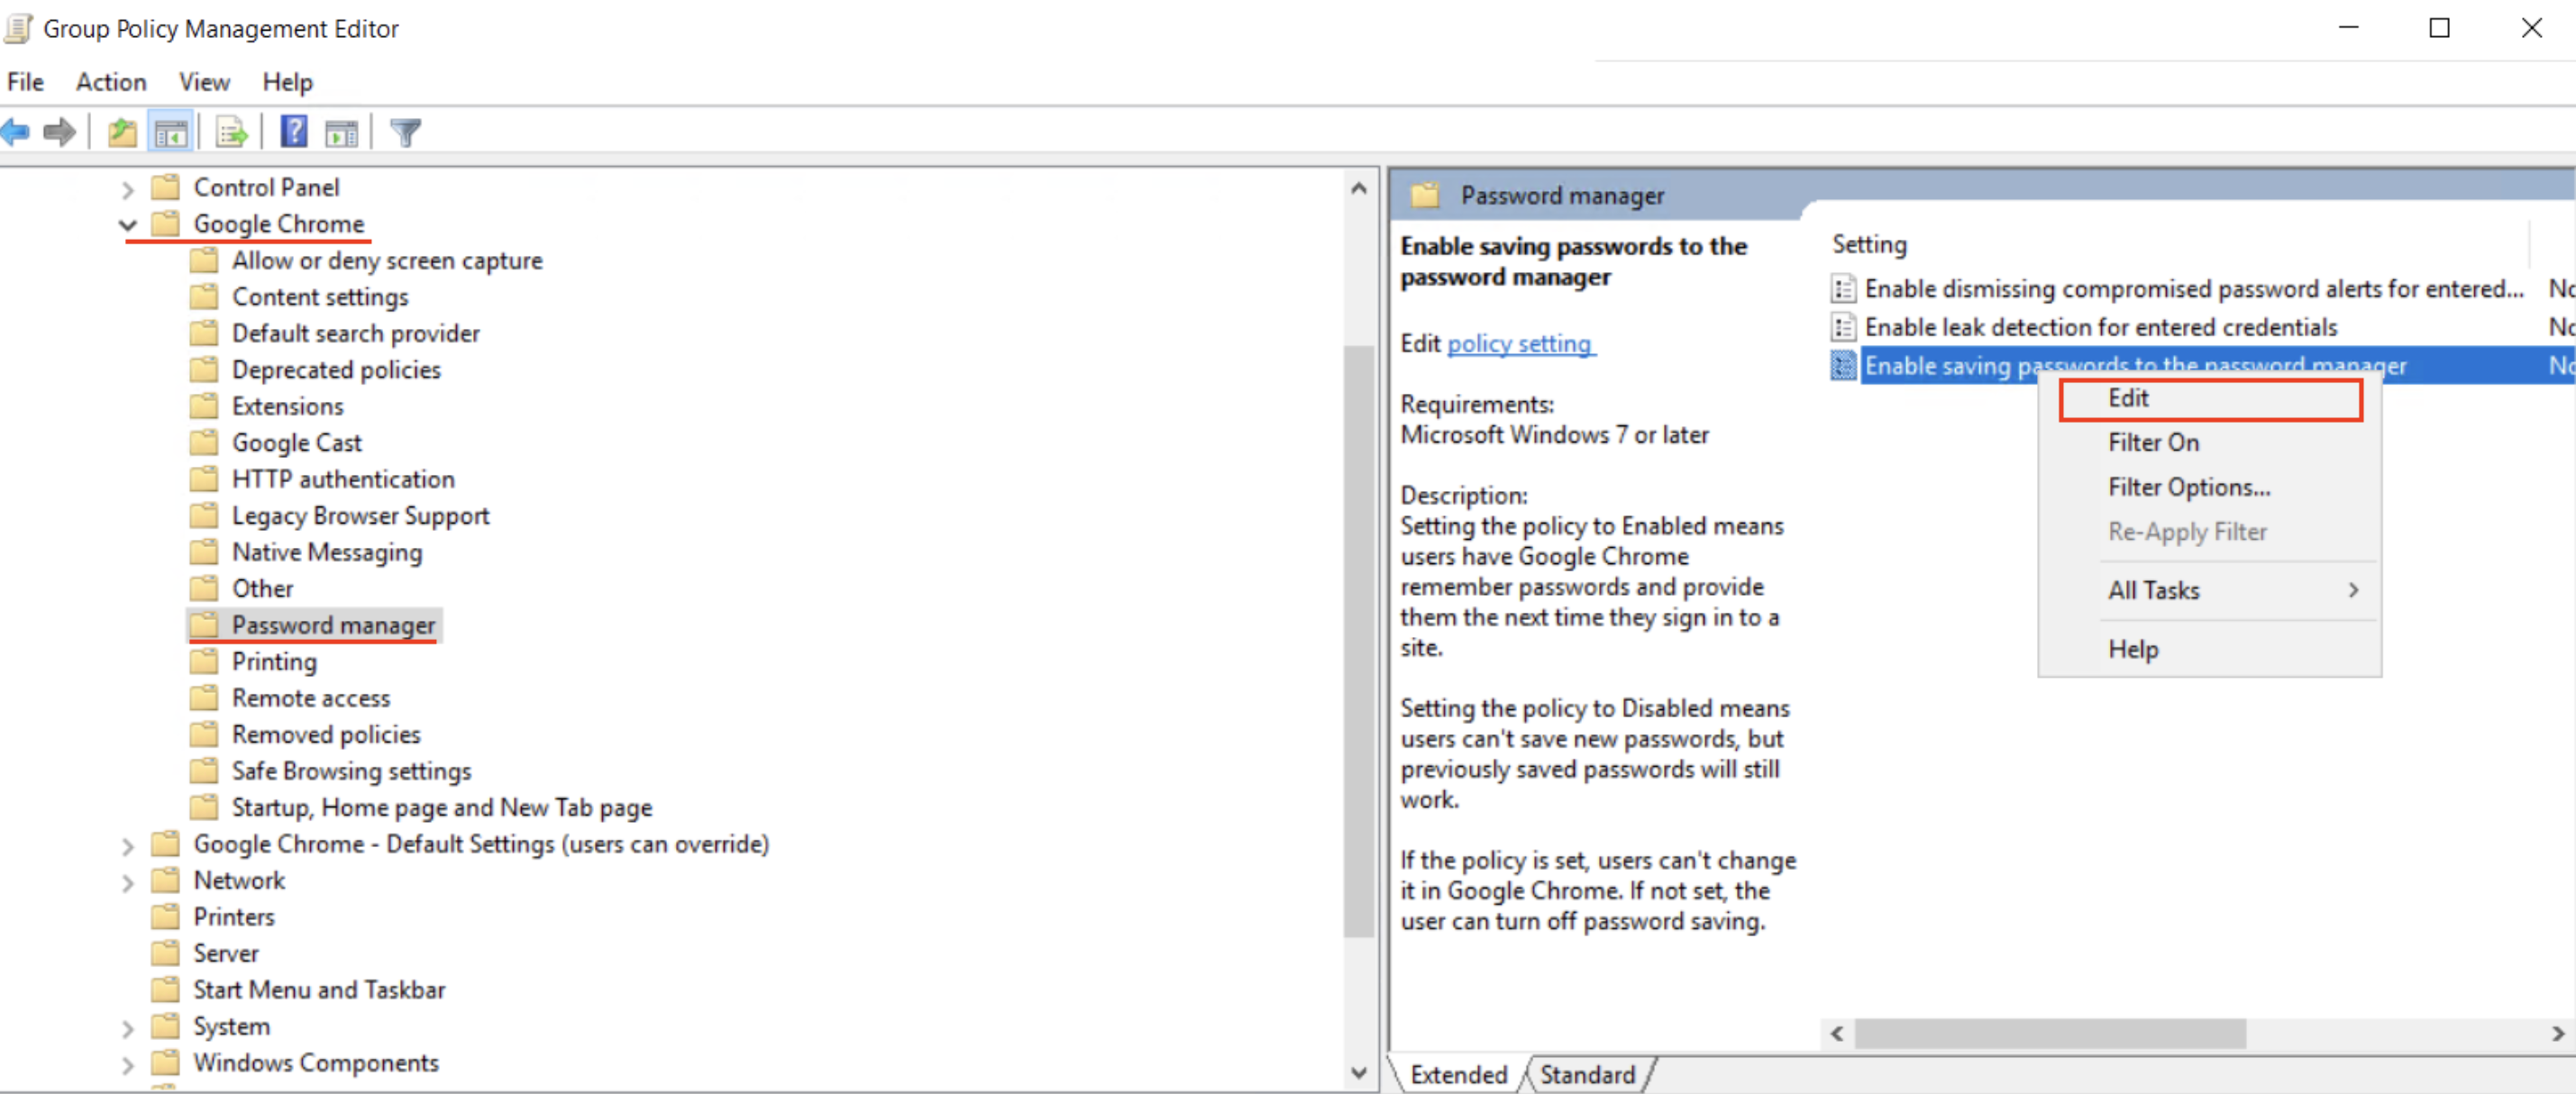This screenshot has height=1094, width=2576.
Task: Click the Printing folder icon
Action: (204, 661)
